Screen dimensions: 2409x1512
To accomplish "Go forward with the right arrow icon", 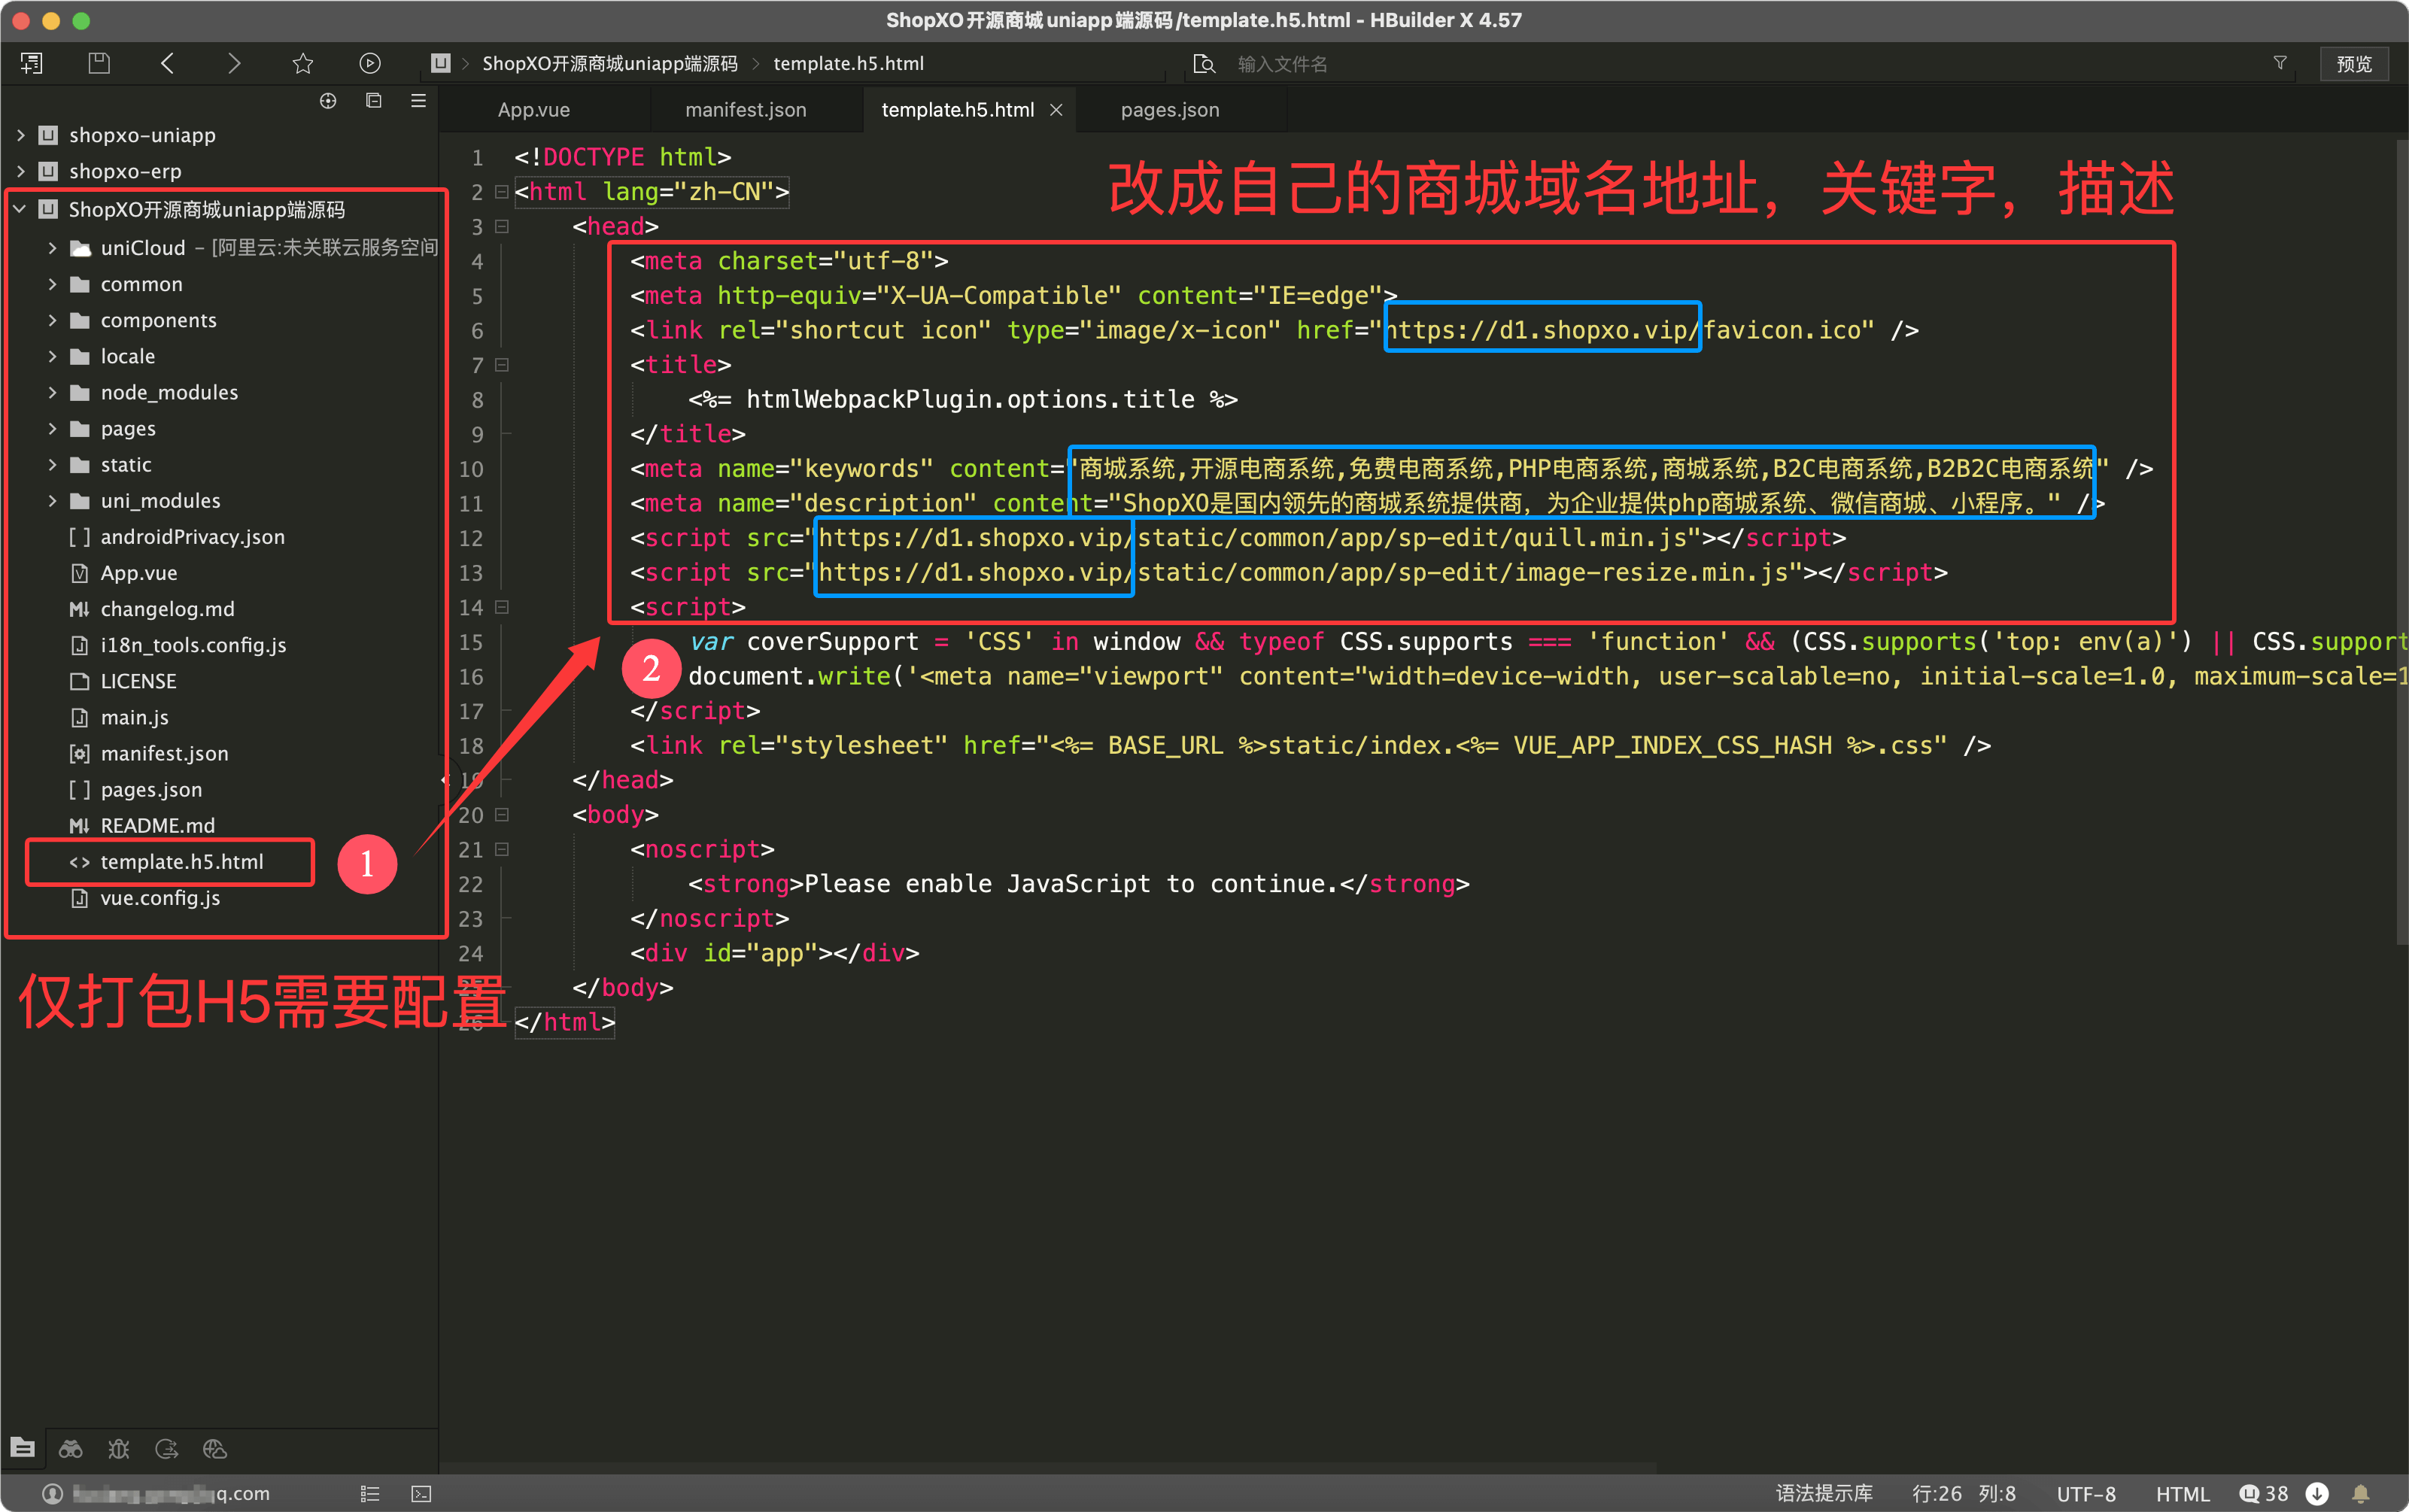I will pyautogui.click(x=234, y=63).
